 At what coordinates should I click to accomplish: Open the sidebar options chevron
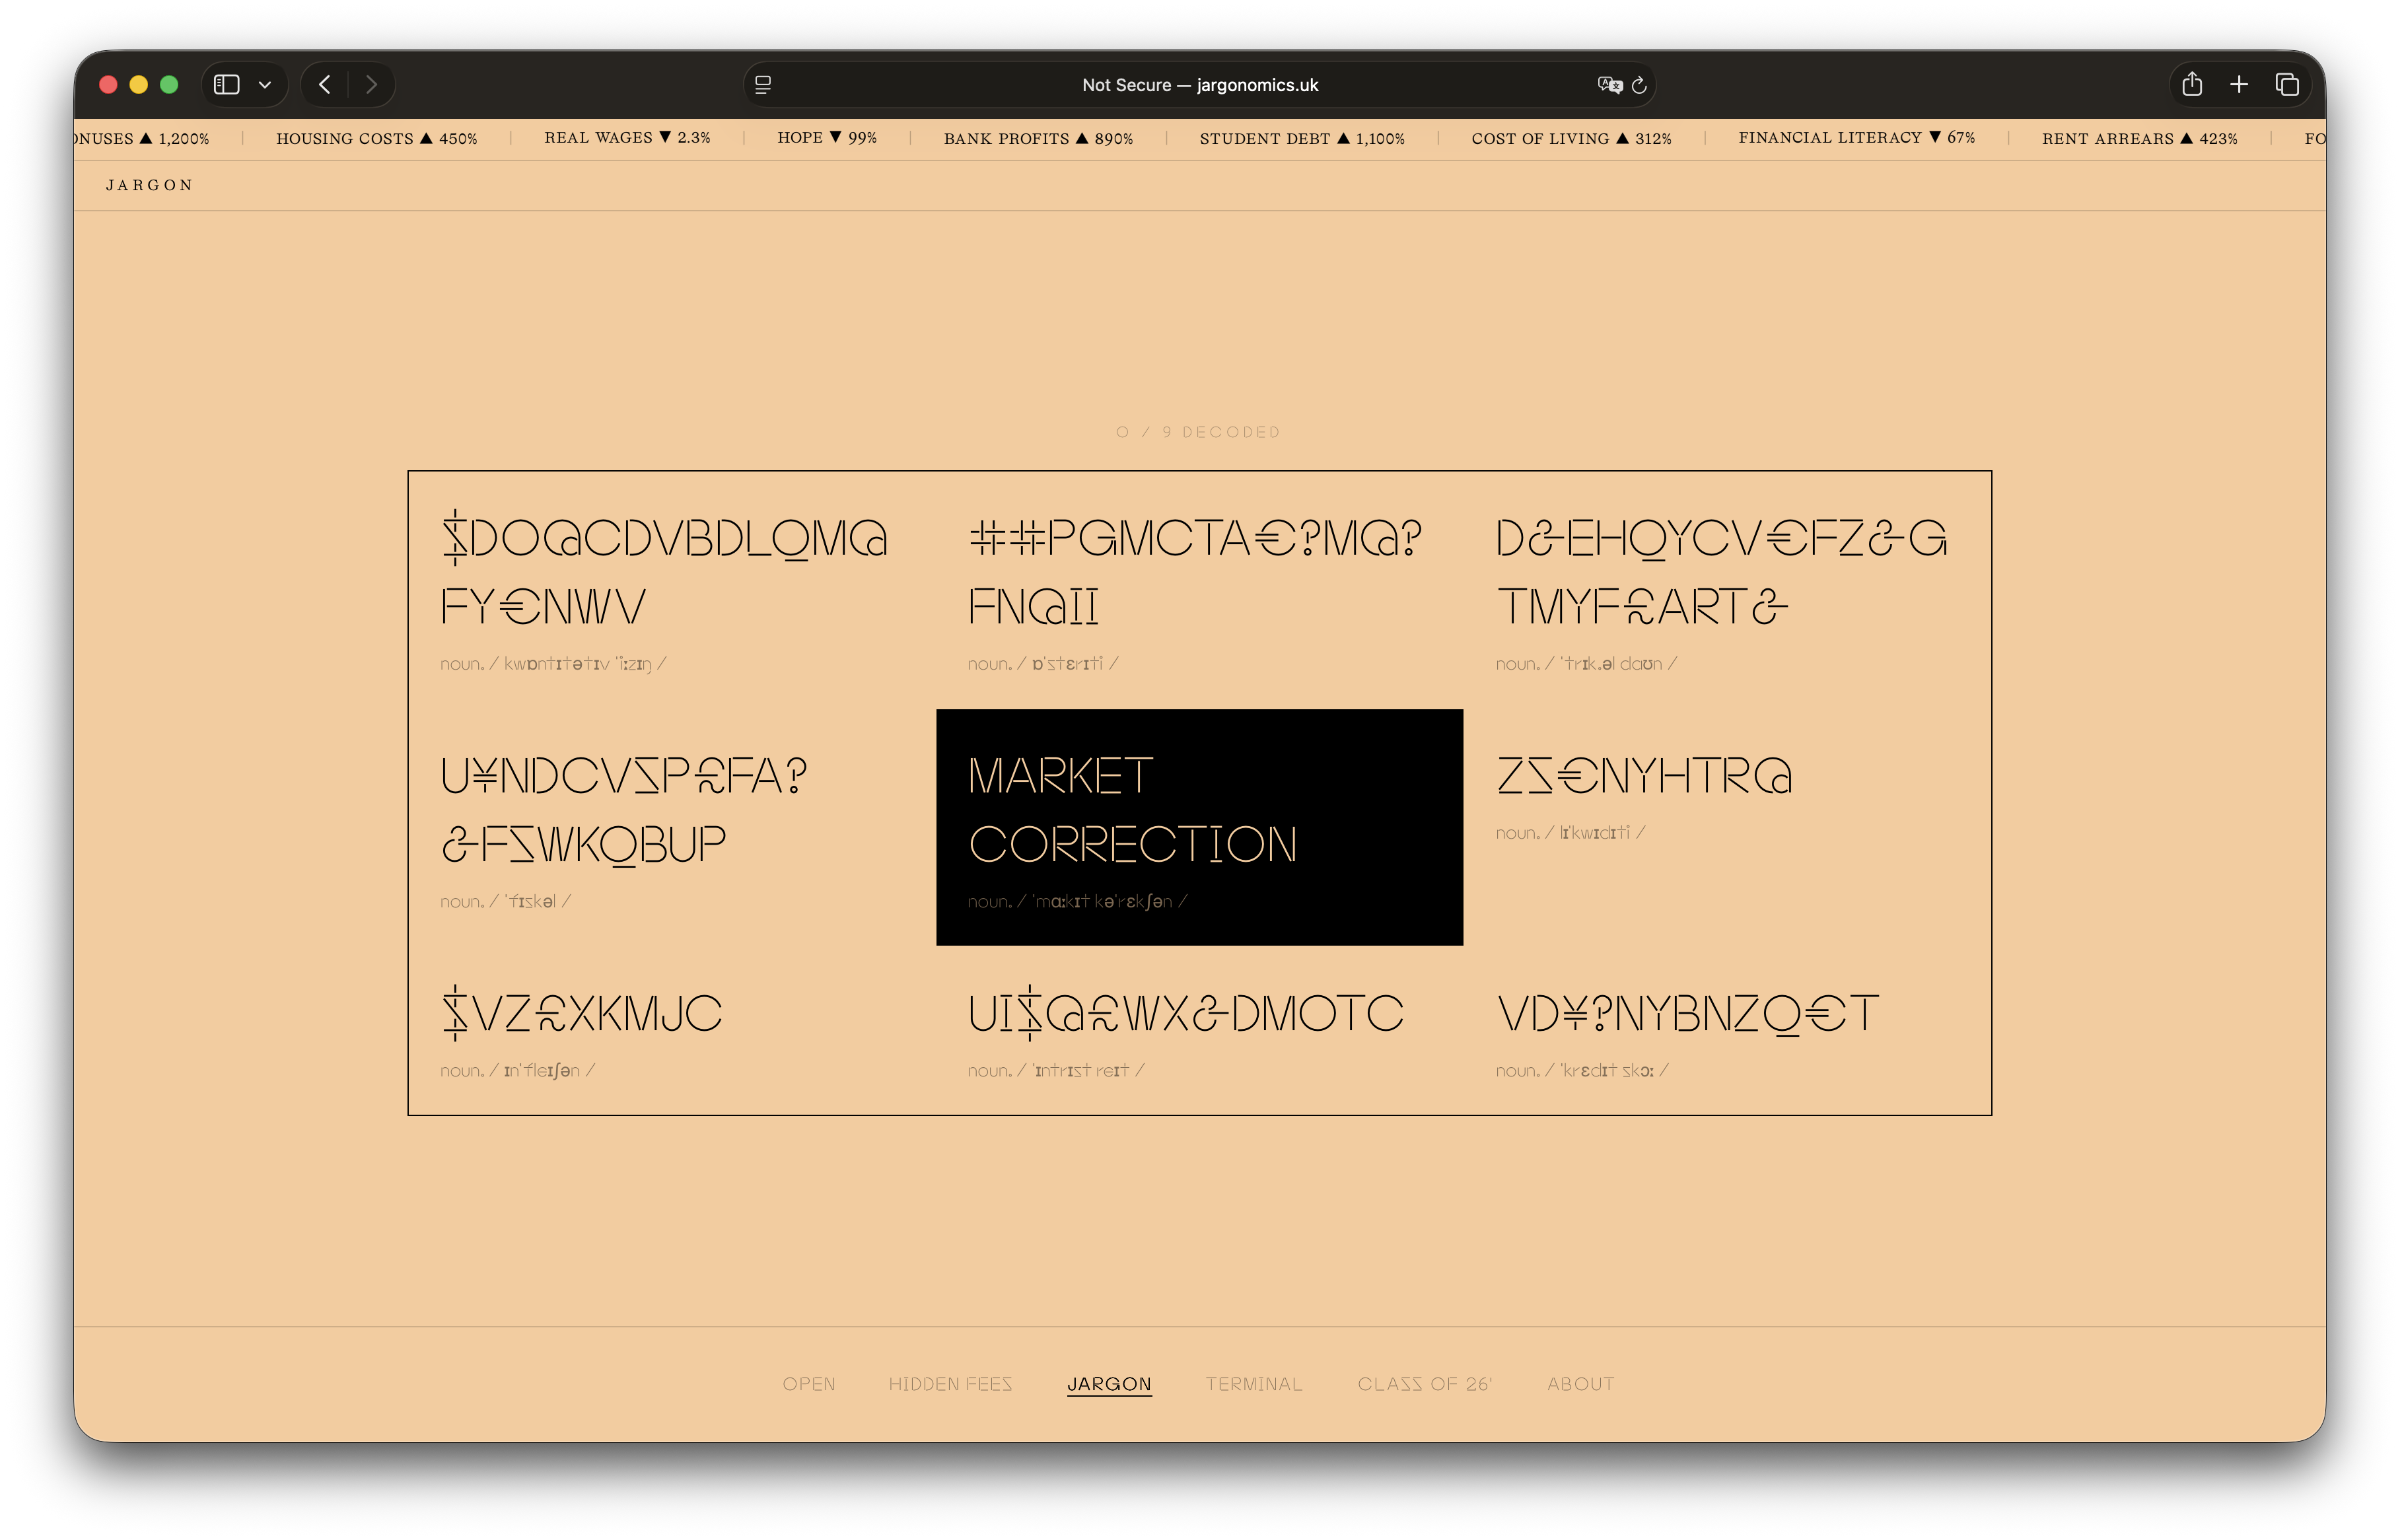(265, 85)
